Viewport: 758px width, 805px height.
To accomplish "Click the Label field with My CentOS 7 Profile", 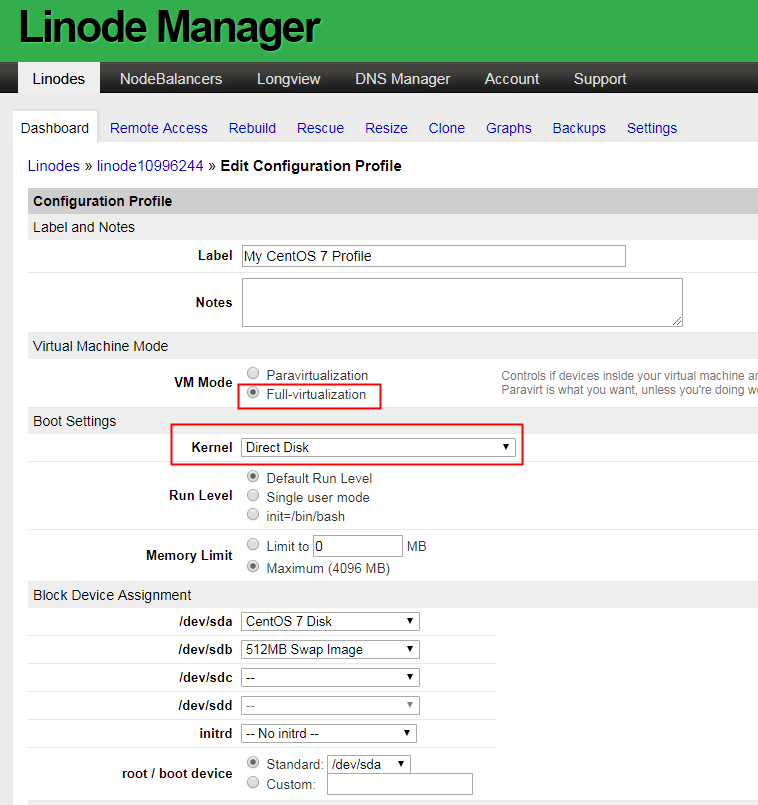I will coord(434,256).
